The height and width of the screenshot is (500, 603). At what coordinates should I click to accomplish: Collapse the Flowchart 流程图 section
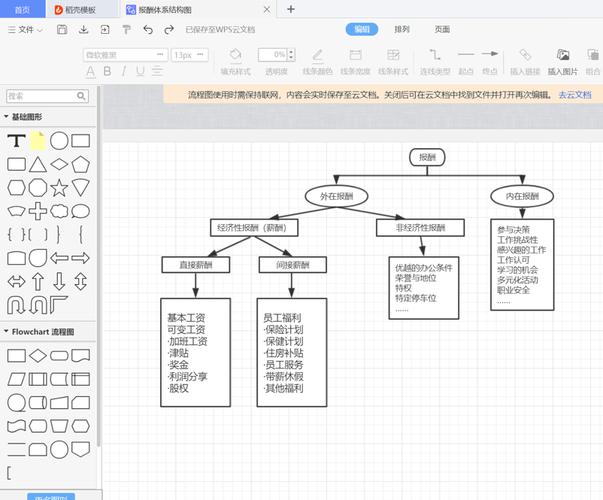coord(6,331)
